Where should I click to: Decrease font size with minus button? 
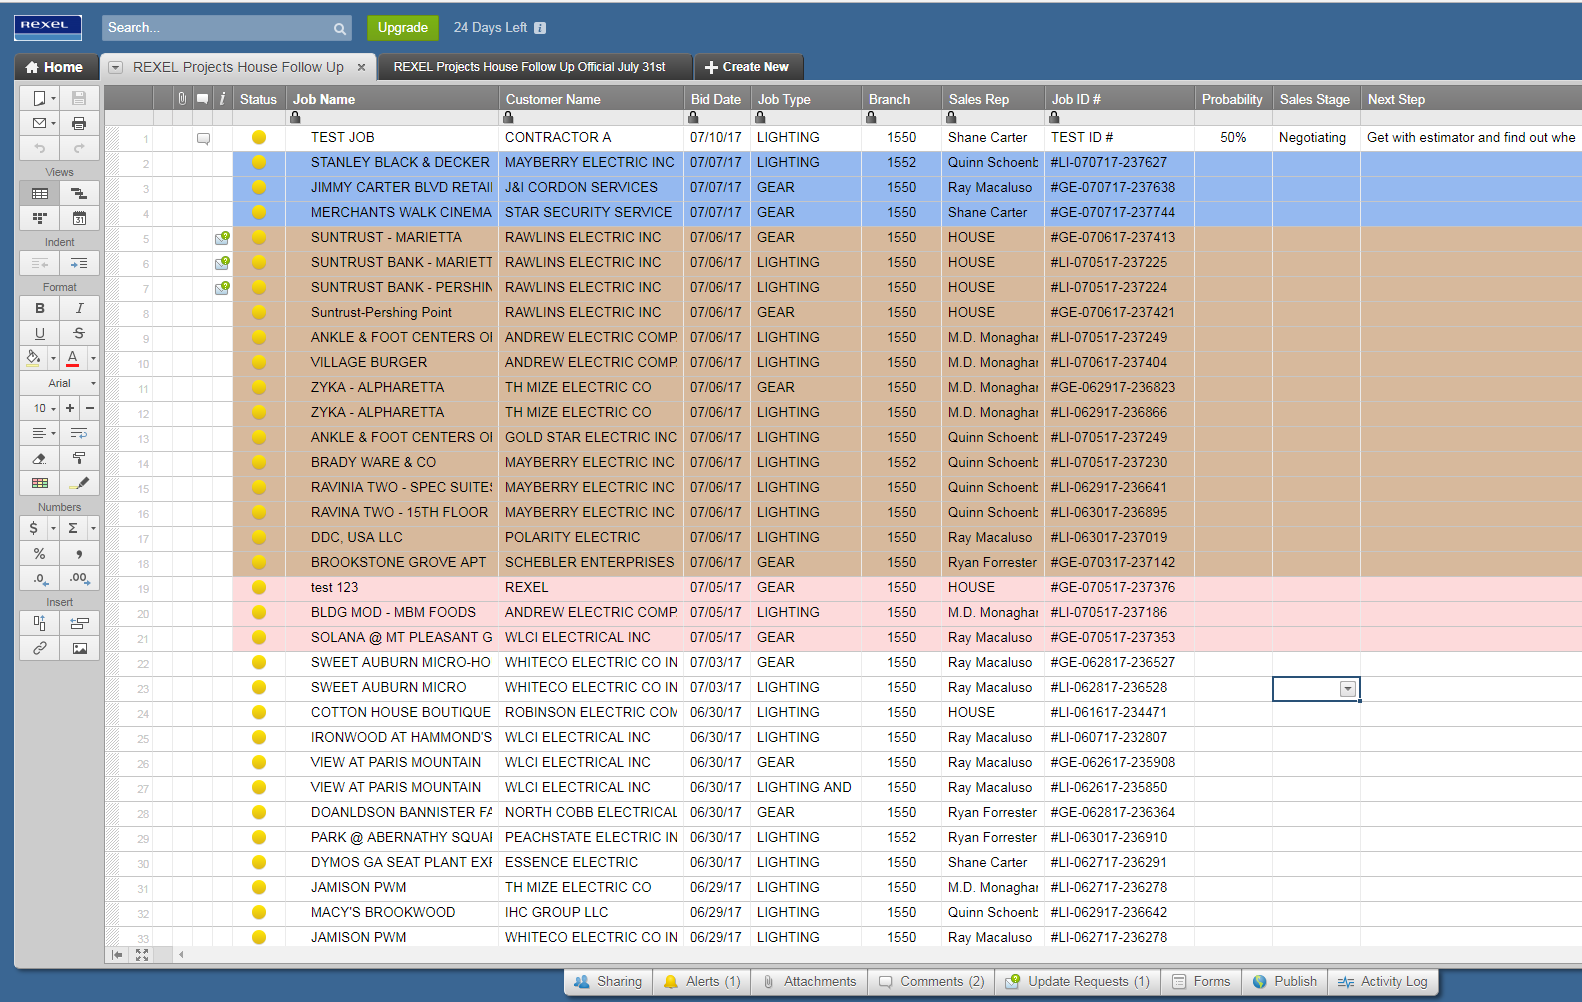[x=89, y=408]
